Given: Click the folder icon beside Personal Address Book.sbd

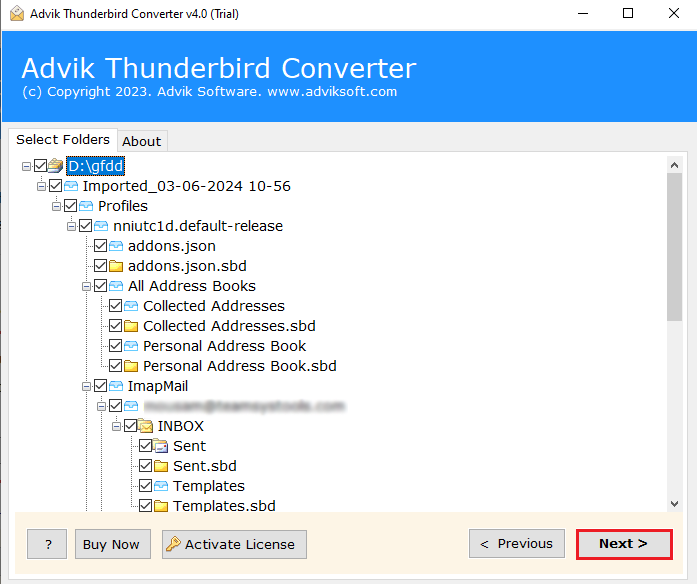Looking at the screenshot, I should 131,366.
